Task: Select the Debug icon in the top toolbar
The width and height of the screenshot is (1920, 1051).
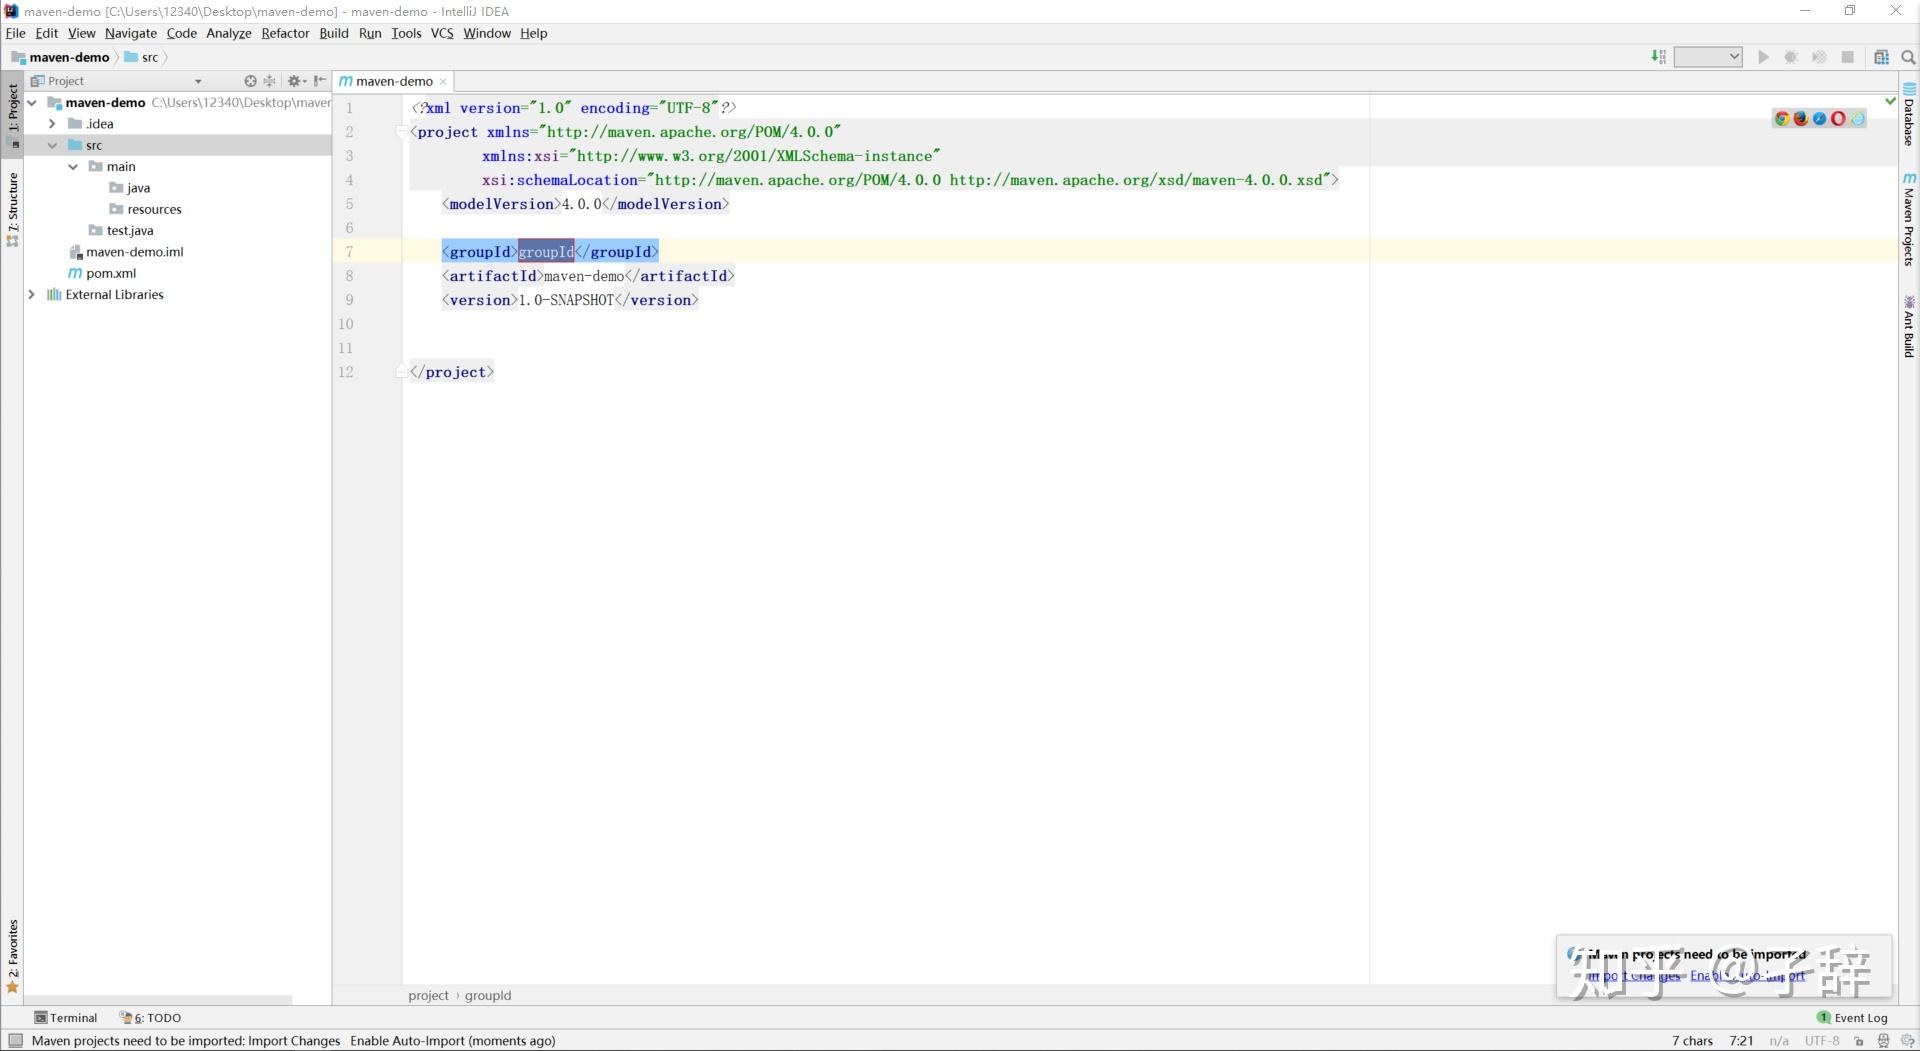Action: tap(1791, 57)
